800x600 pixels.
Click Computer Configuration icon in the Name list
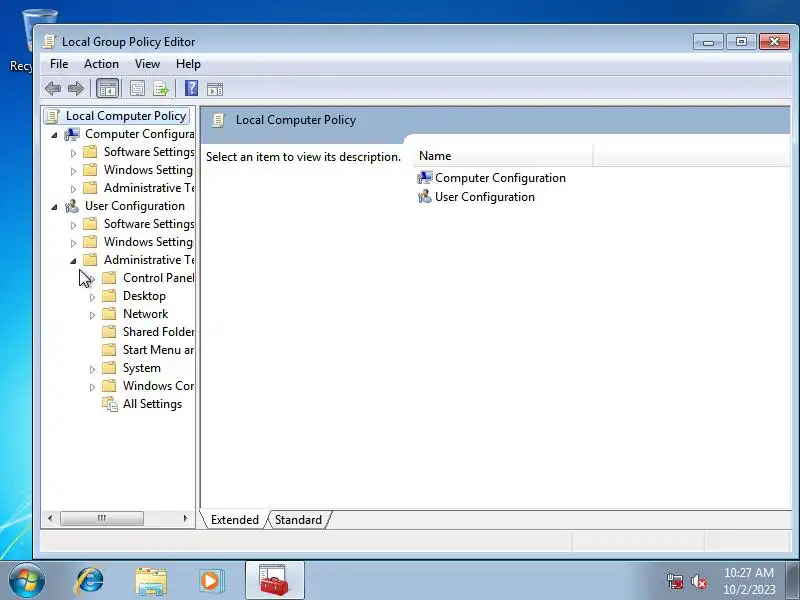pos(424,178)
